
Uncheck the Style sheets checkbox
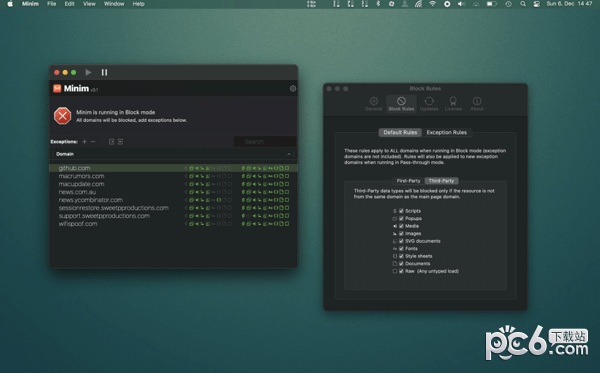pyautogui.click(x=401, y=256)
